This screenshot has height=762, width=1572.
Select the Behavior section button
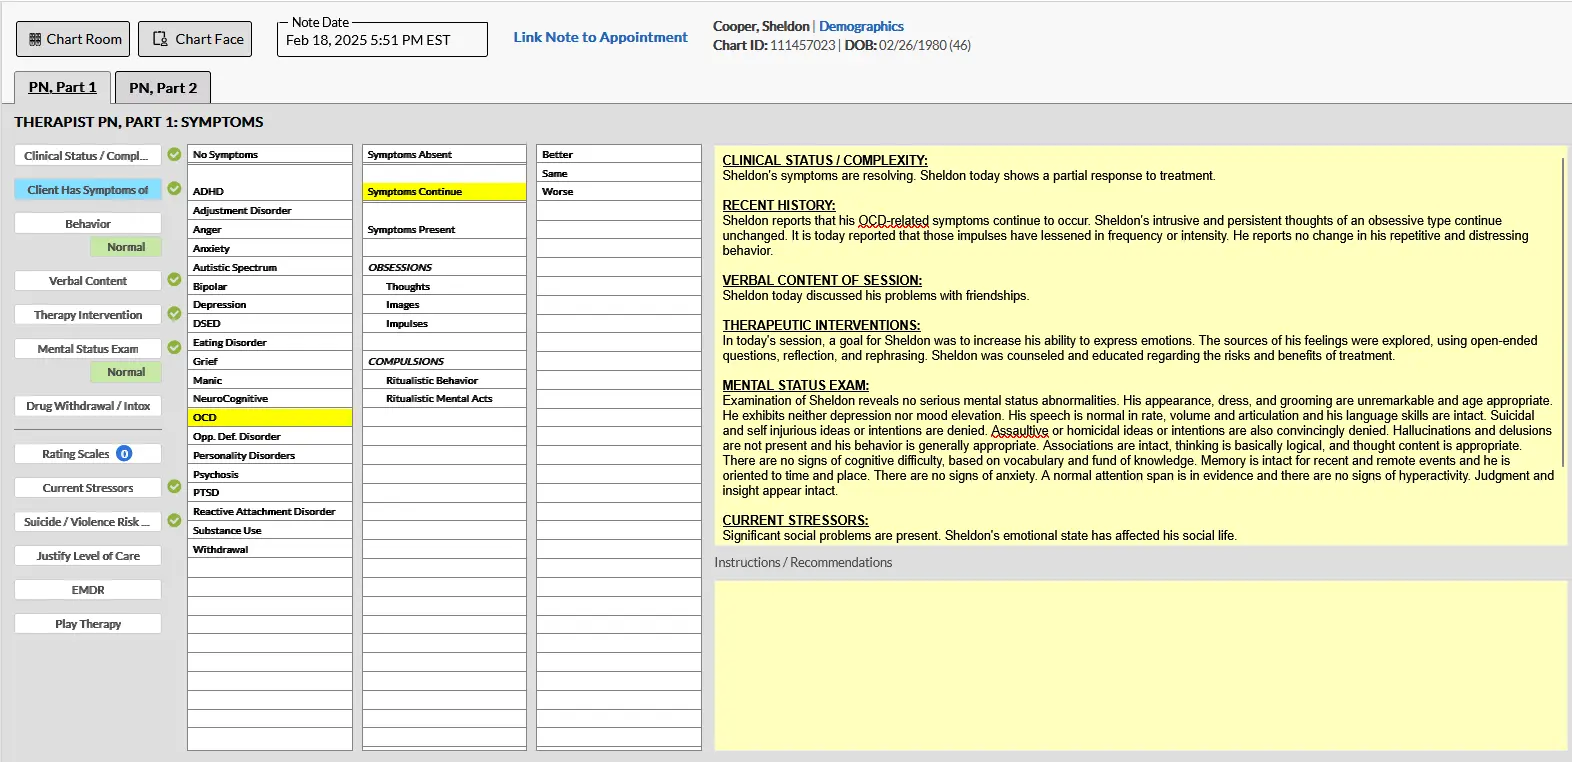88,224
